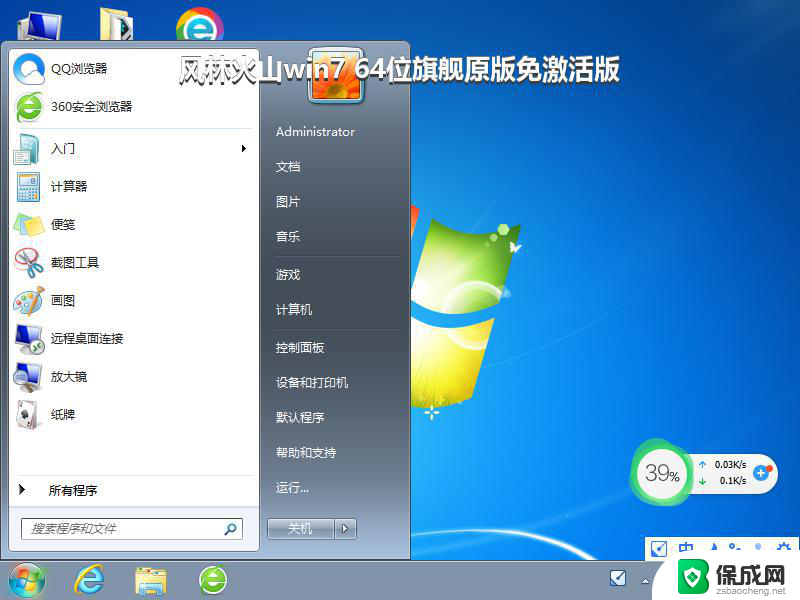Click the Windows Start orb
Viewport: 800px width, 600px height.
[x=27, y=580]
